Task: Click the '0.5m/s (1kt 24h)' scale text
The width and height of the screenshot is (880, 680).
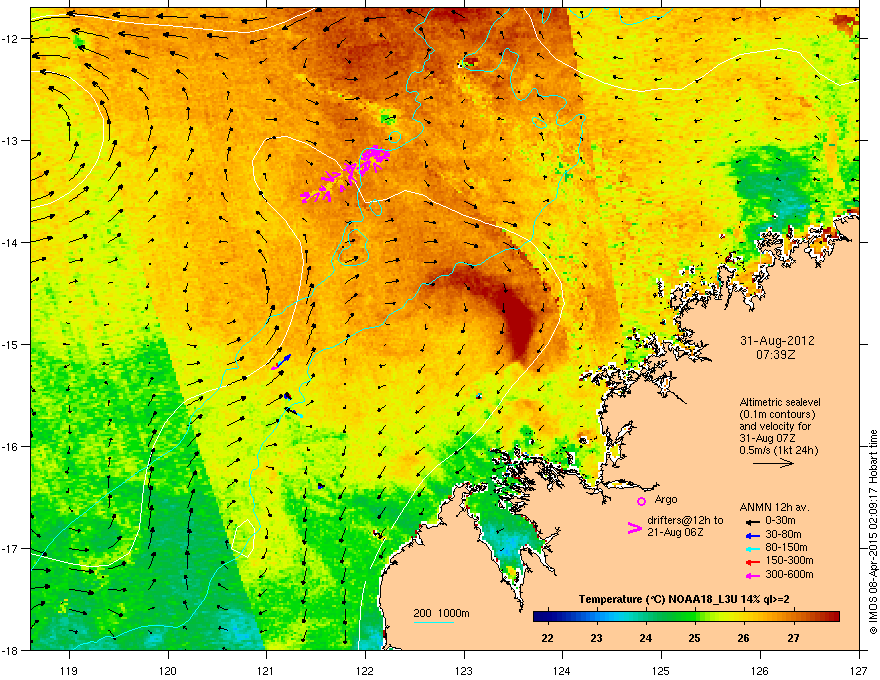Action: [x=778, y=450]
